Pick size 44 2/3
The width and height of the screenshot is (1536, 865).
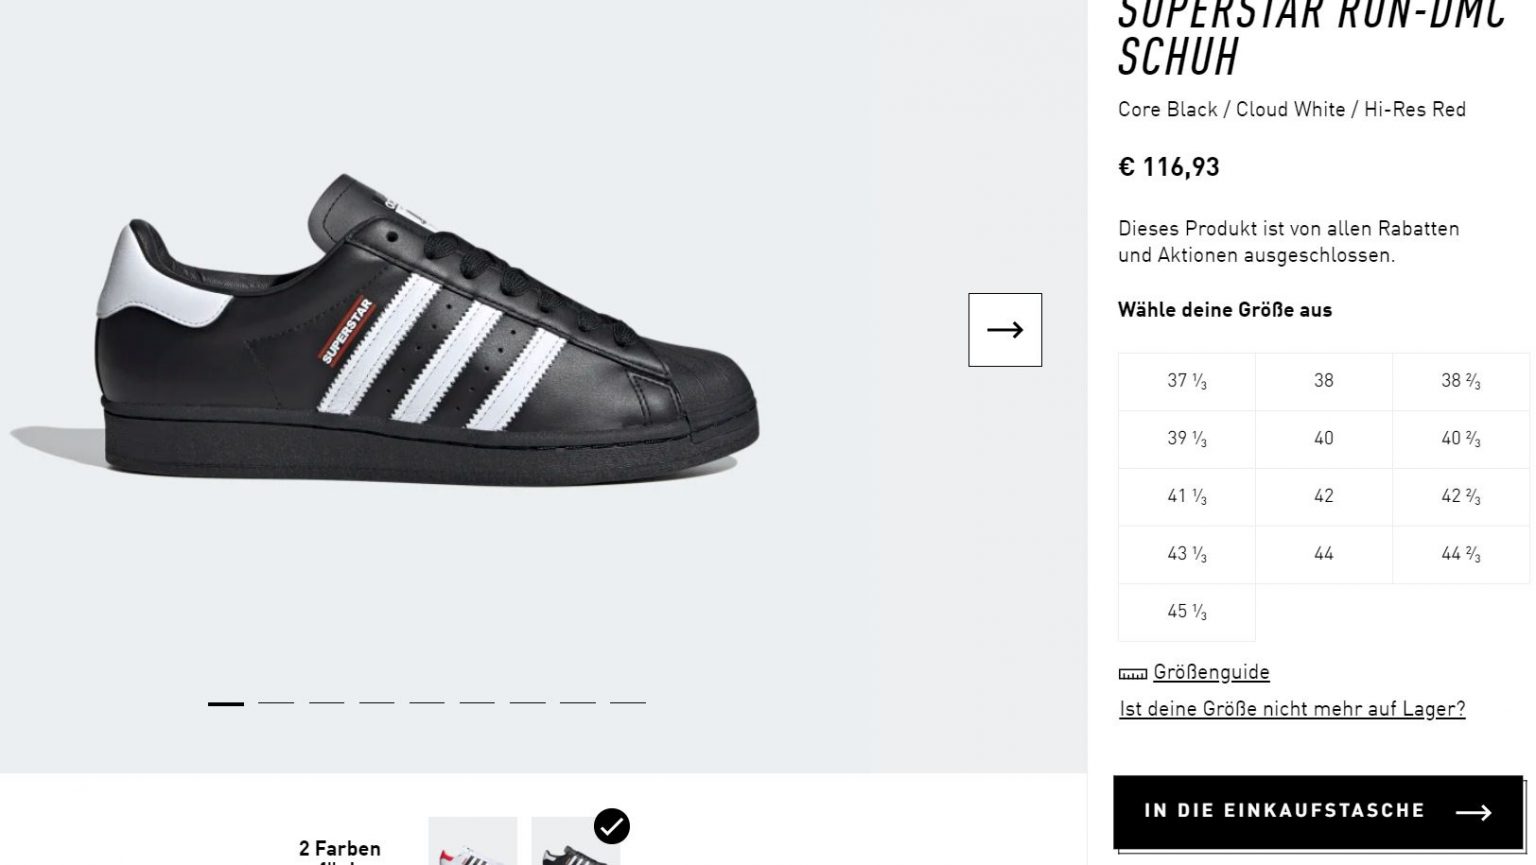[x=1460, y=554]
